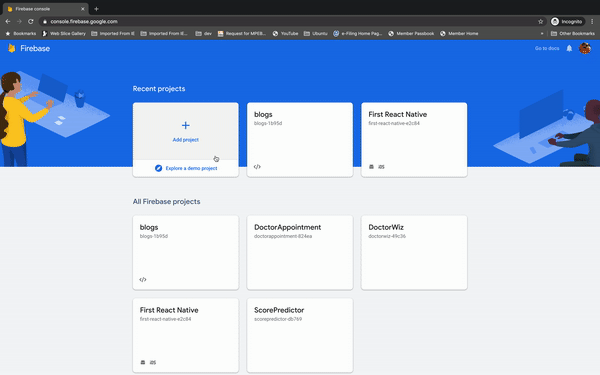Reload the page with the refresh icon
Viewport: 600px width, 375px height.
31,21
